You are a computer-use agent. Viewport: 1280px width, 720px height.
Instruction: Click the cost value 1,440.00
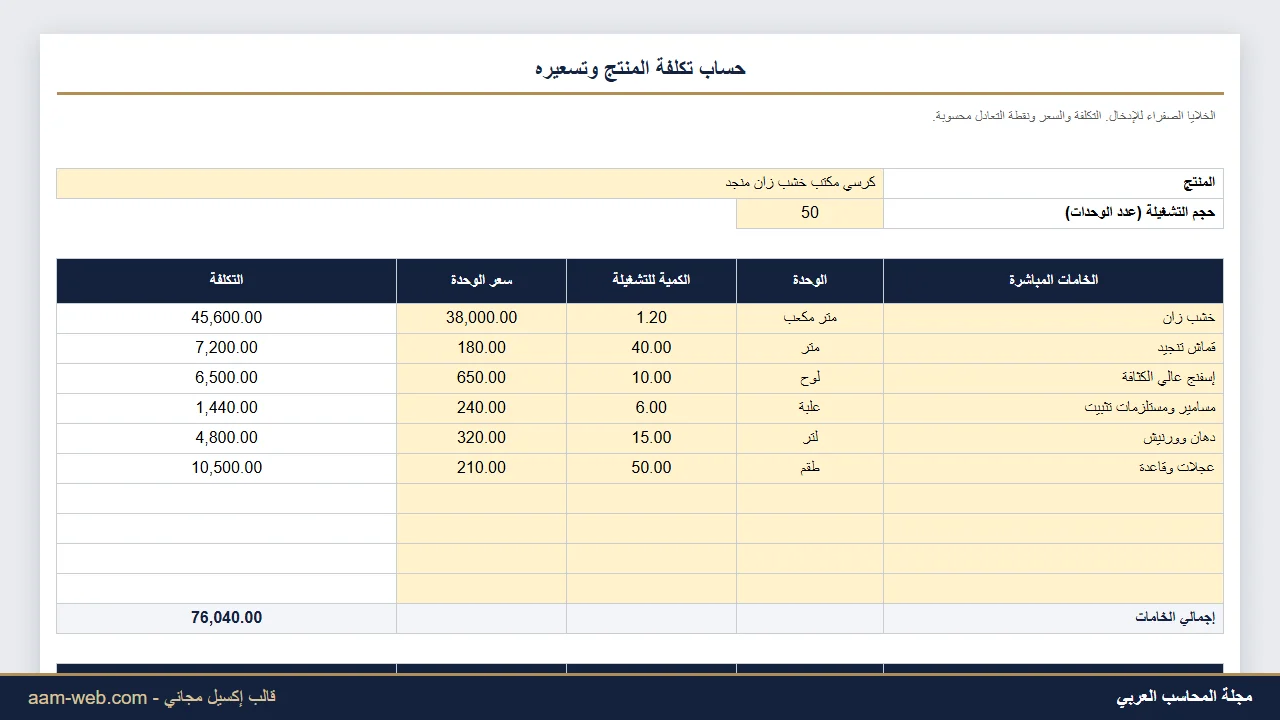pos(227,408)
